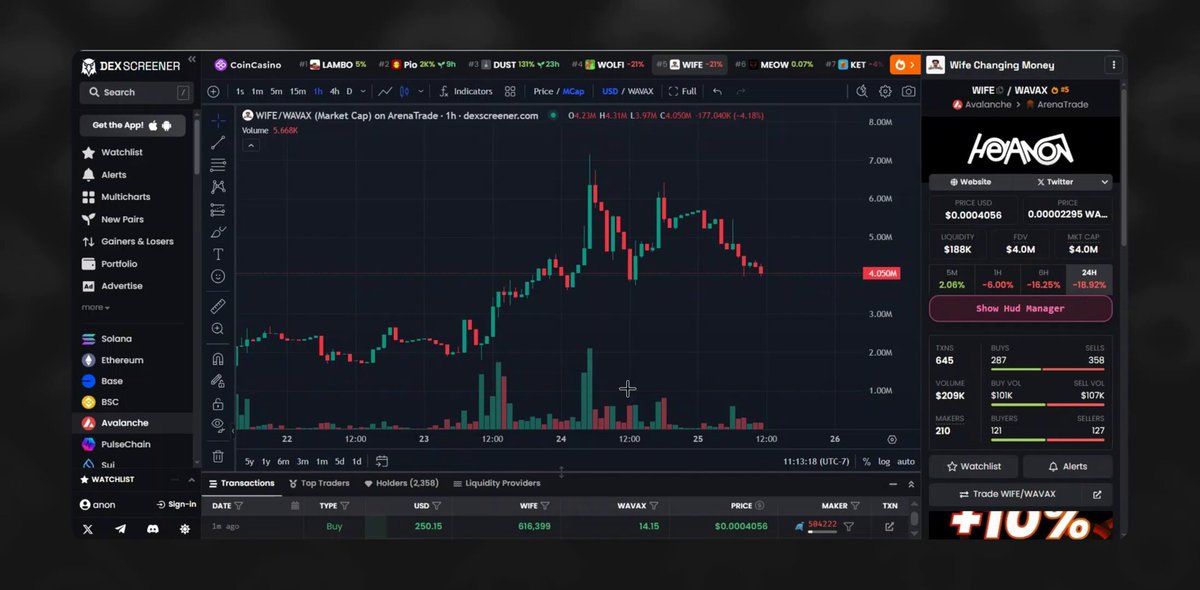This screenshot has width=1200, height=590.
Task: Select the ruler measure tool
Action: click(218, 306)
